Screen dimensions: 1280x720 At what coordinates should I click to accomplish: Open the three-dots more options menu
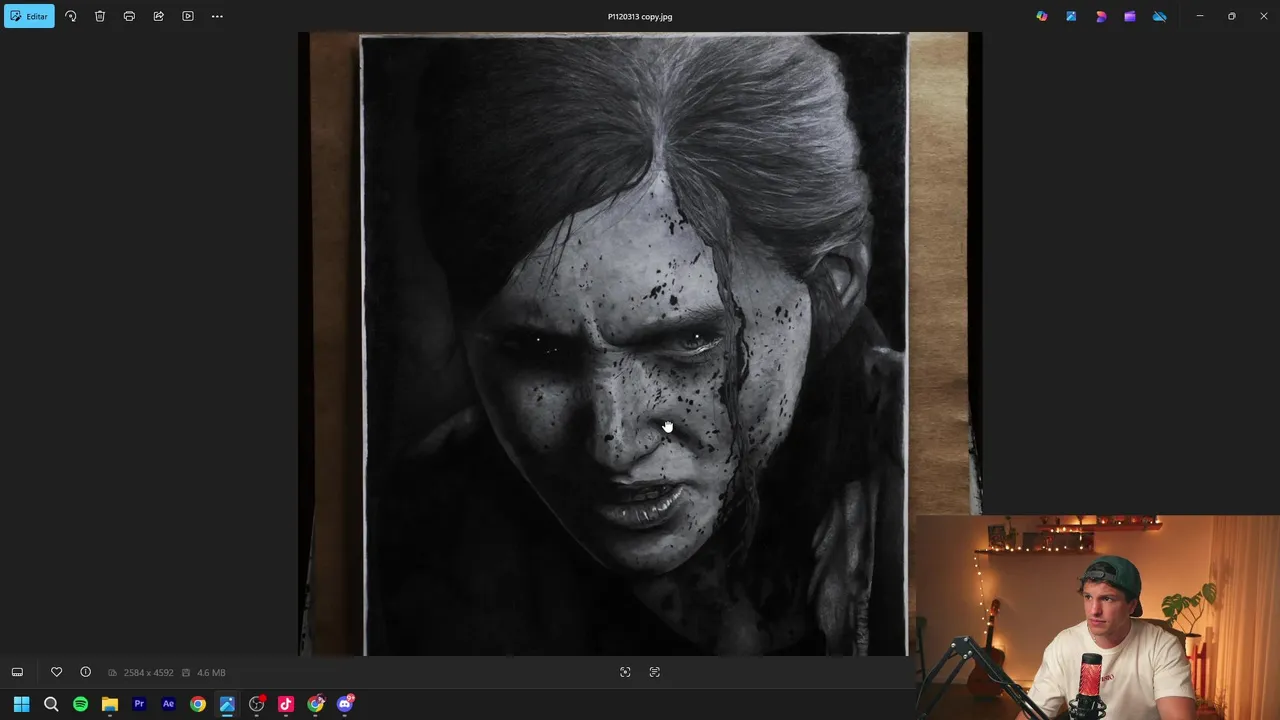coord(217,16)
